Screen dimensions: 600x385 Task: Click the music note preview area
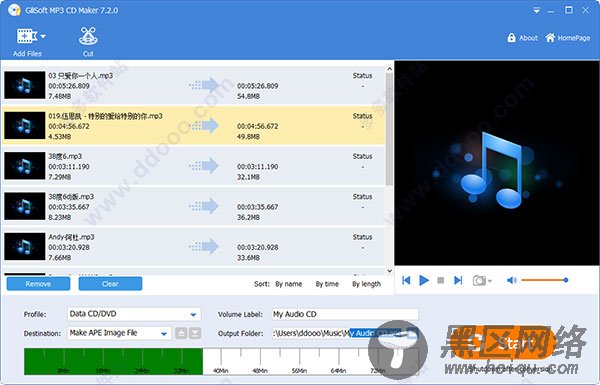pyautogui.click(x=497, y=163)
